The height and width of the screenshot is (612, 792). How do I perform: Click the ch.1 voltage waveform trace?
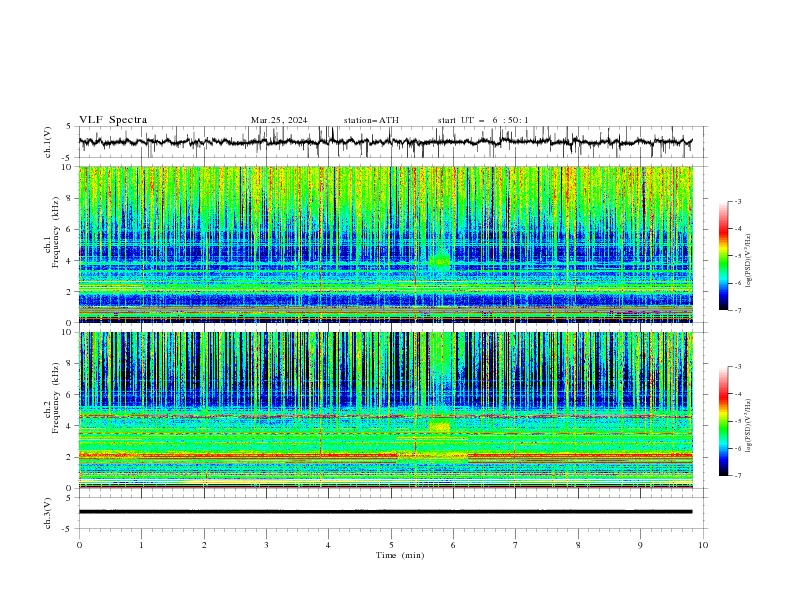coord(385,142)
